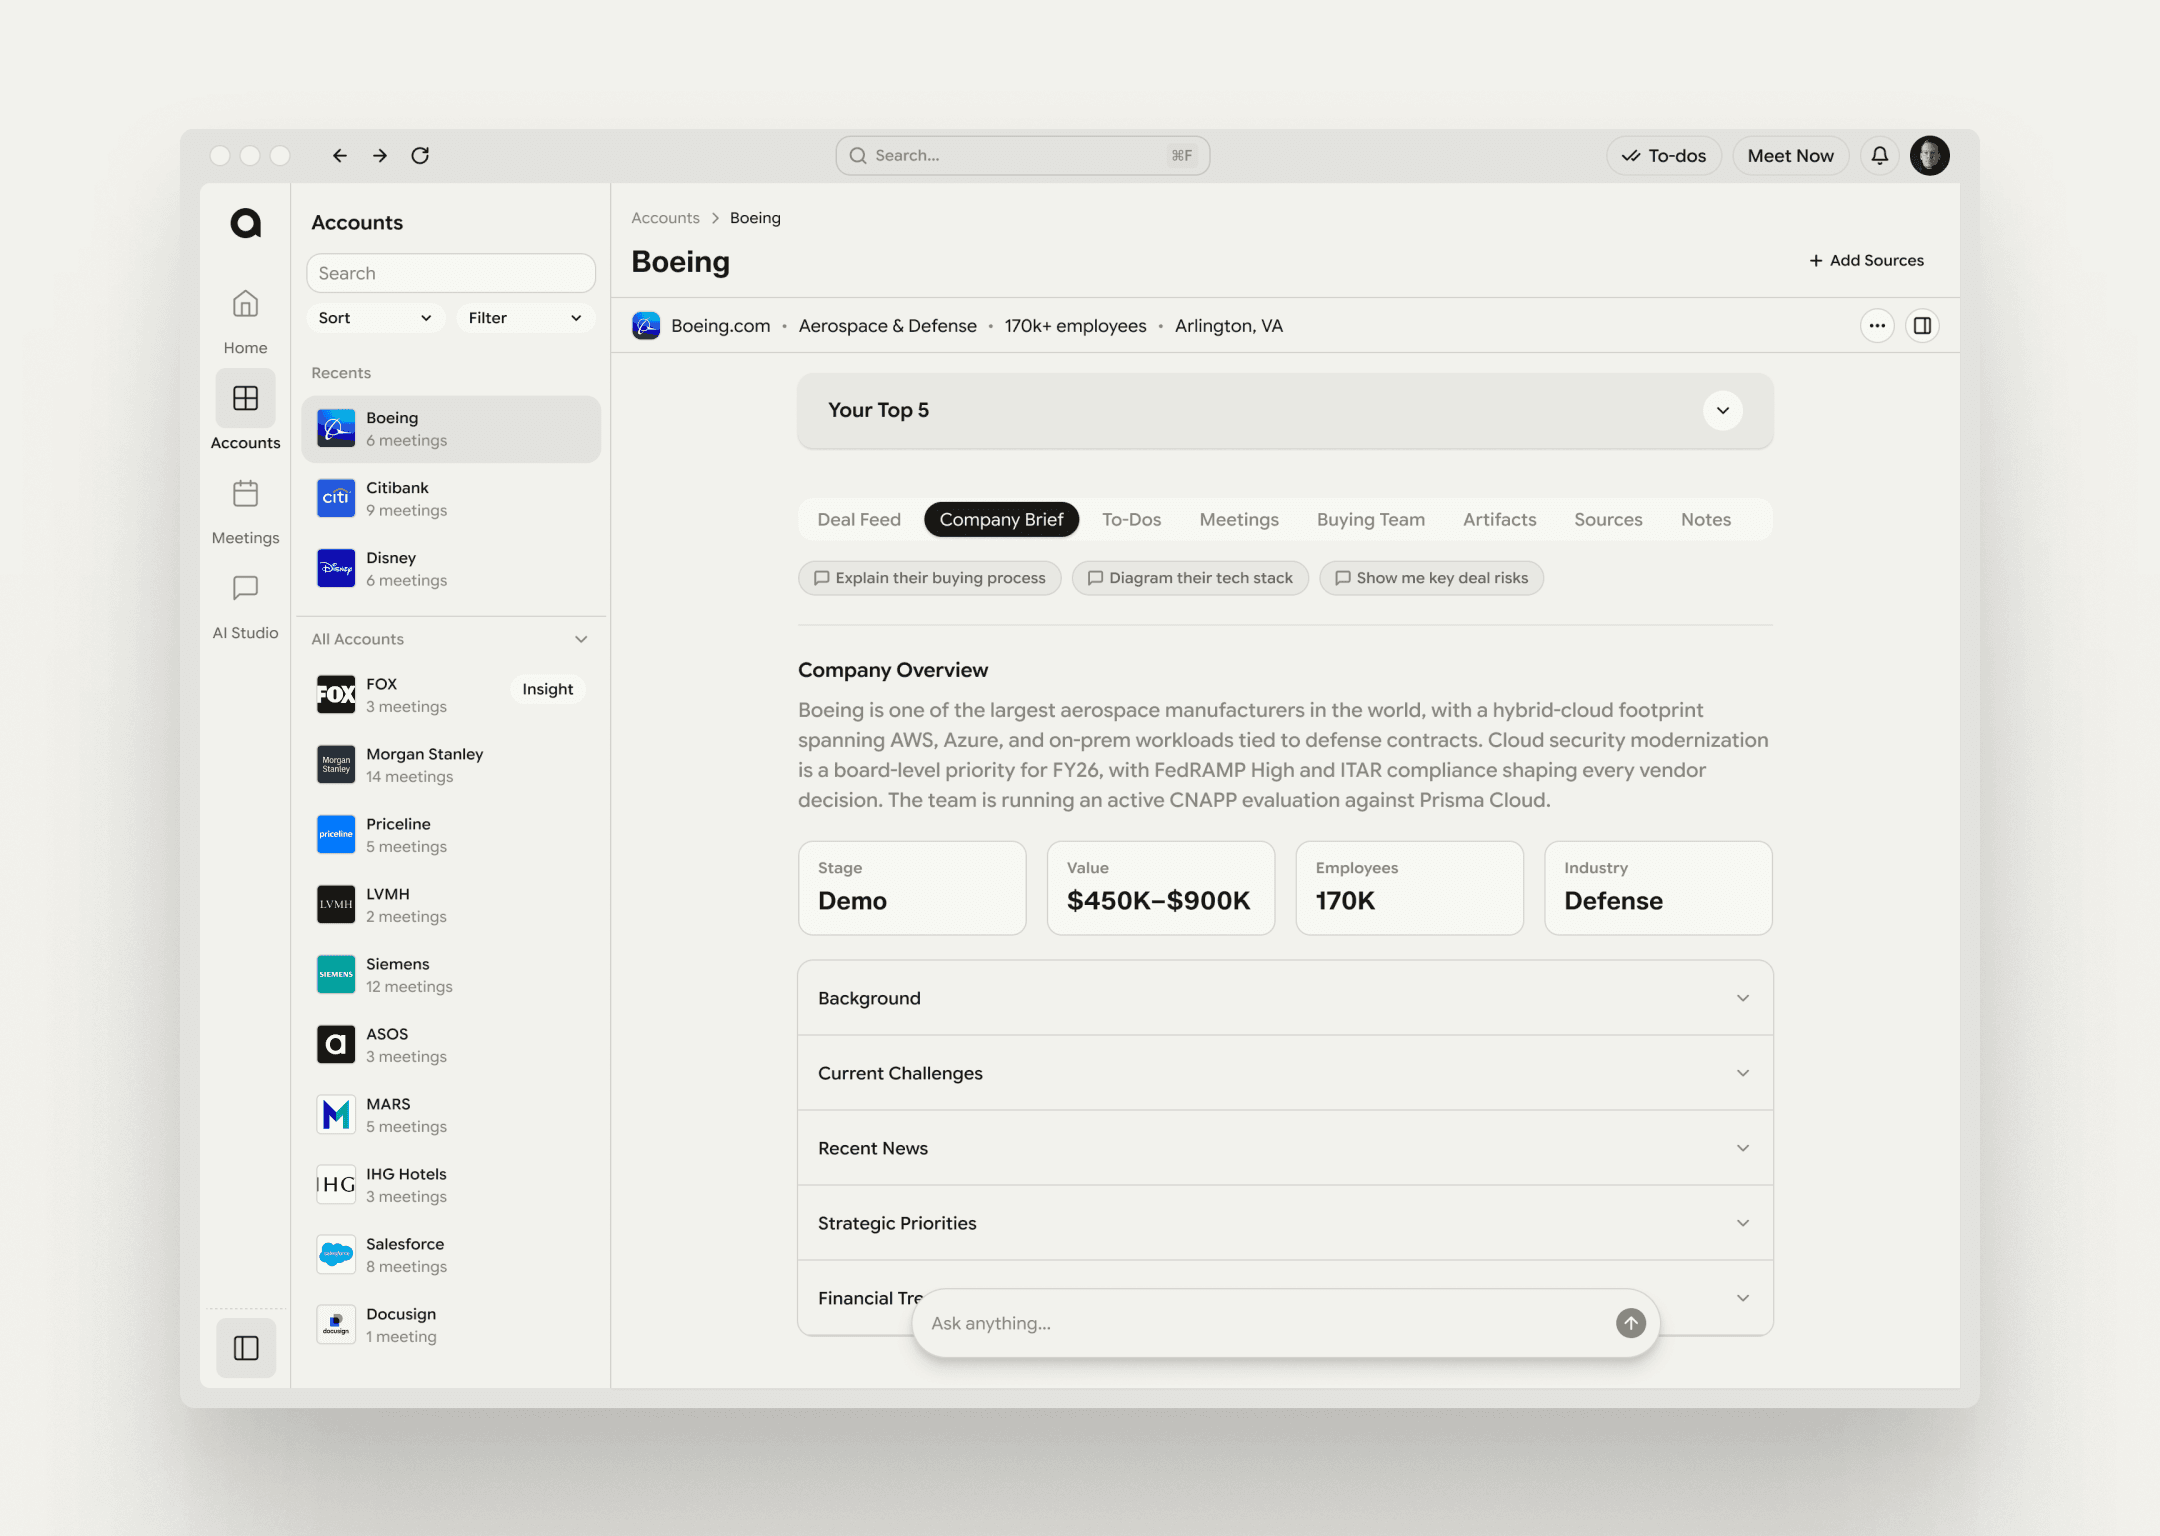Select Morgan Stanley in accounts list

click(x=450, y=765)
